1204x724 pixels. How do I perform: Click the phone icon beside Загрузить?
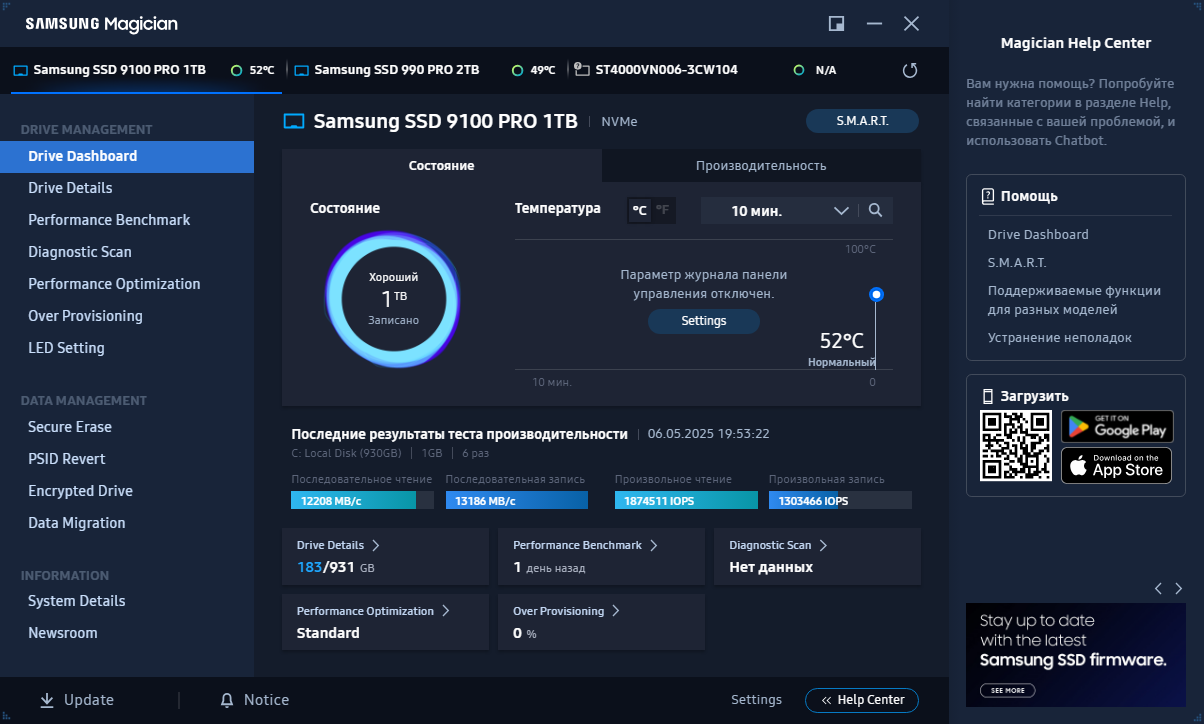[x=988, y=396]
